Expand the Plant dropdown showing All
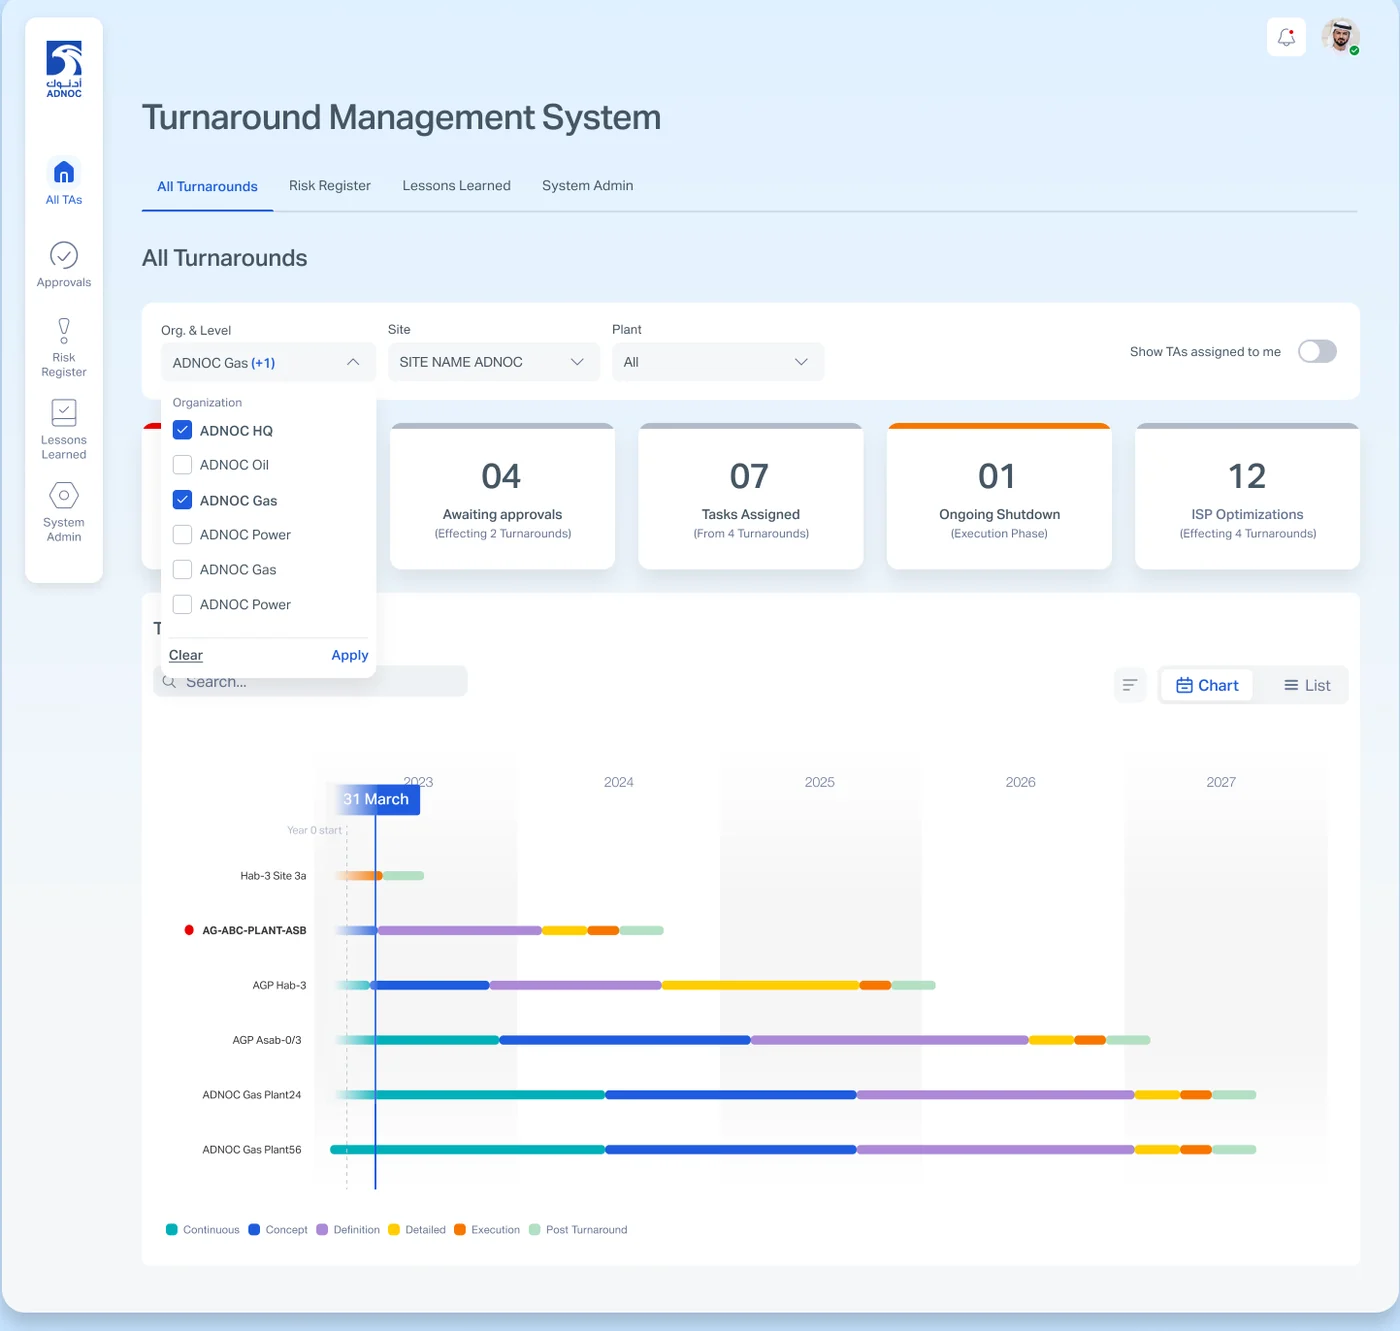 (718, 362)
